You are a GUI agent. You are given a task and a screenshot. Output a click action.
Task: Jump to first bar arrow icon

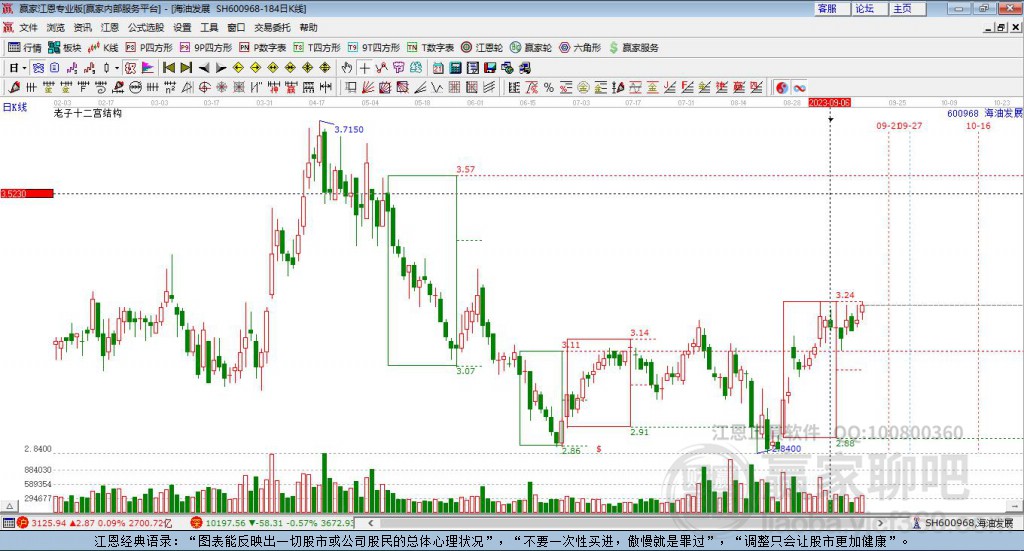tap(168, 68)
